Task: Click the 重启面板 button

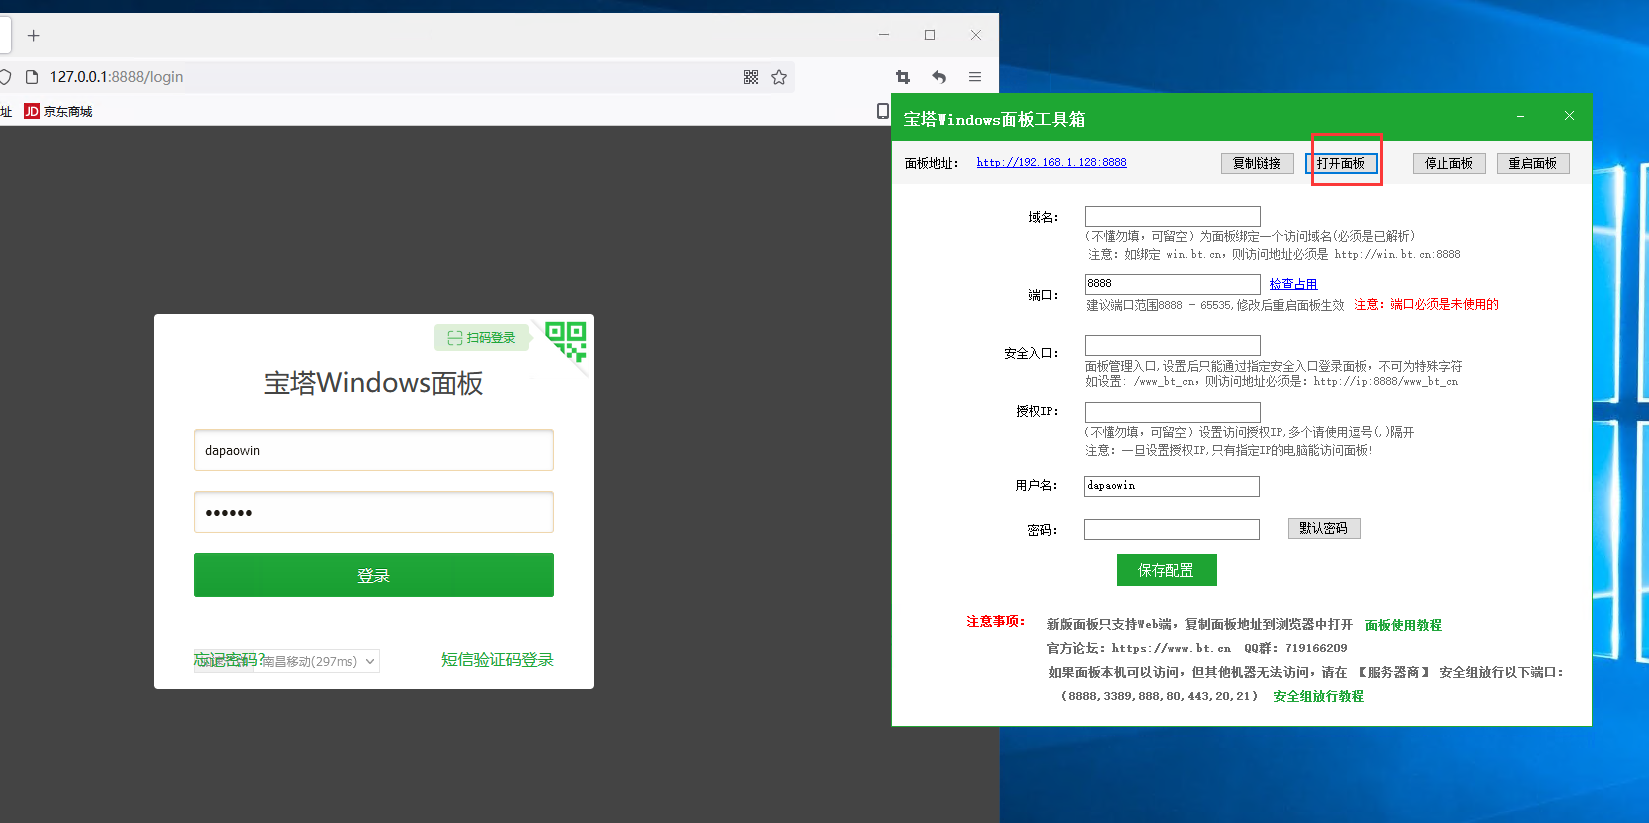Action: [x=1533, y=163]
